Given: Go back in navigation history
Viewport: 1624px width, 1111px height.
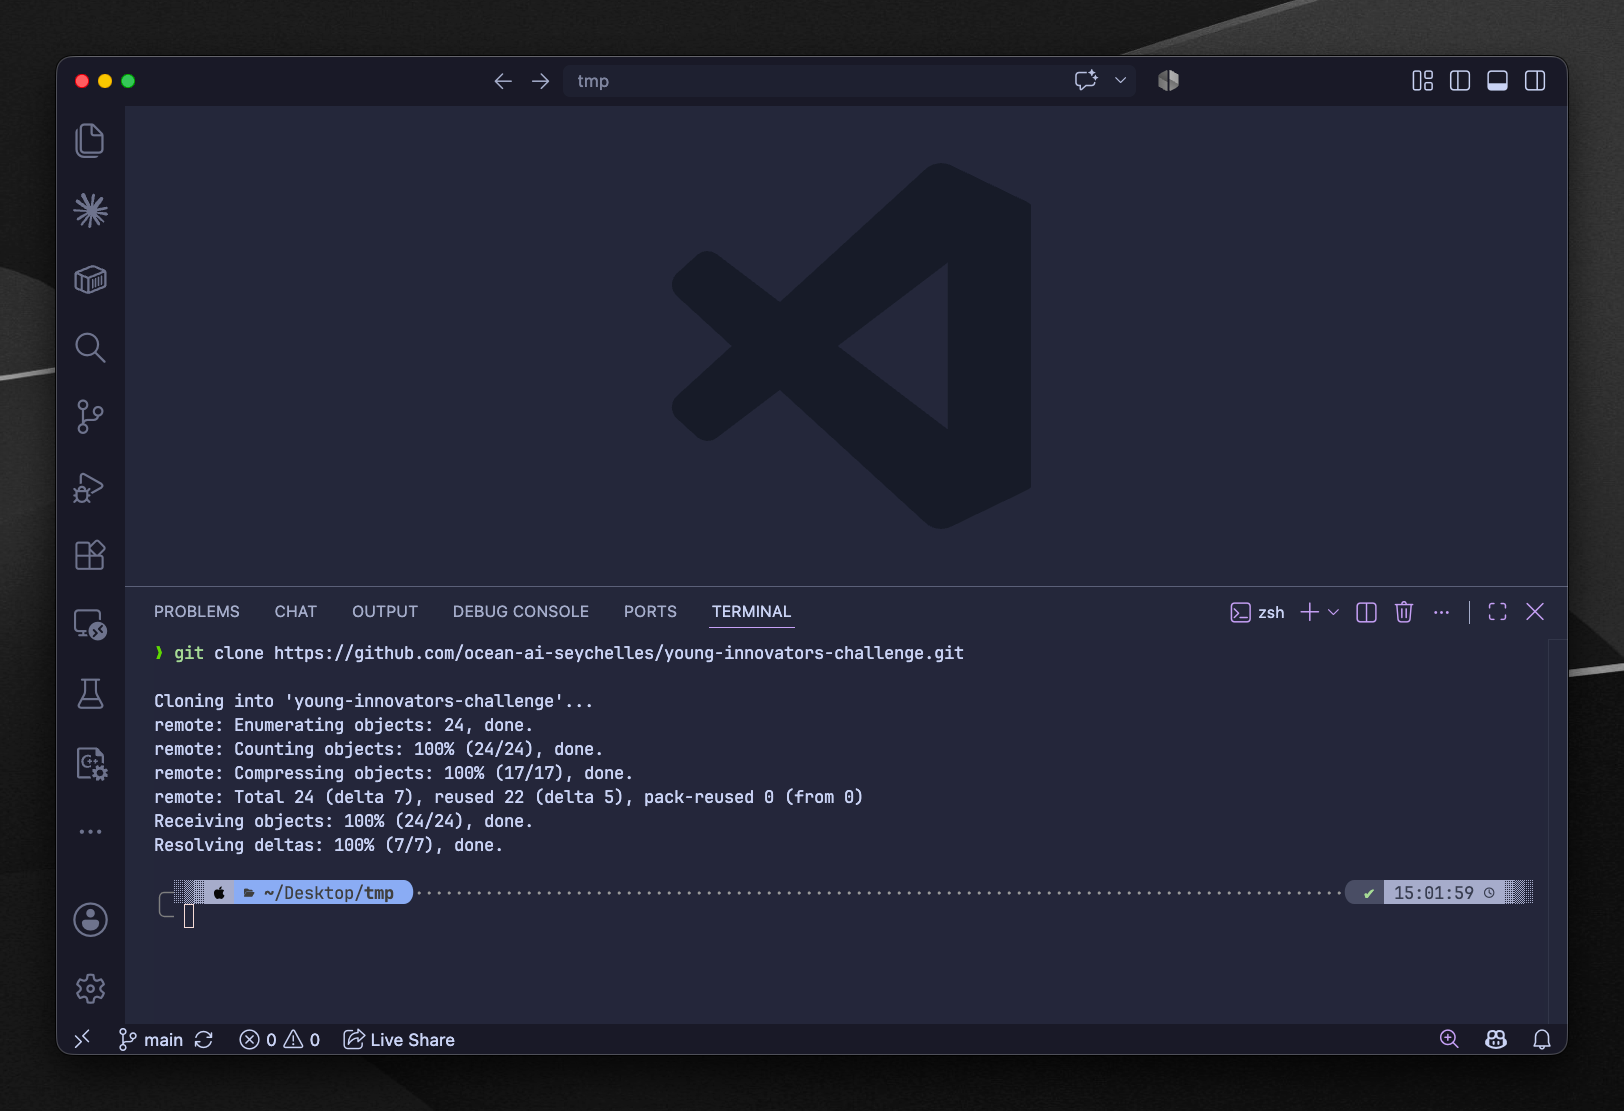Looking at the screenshot, I should [x=503, y=81].
